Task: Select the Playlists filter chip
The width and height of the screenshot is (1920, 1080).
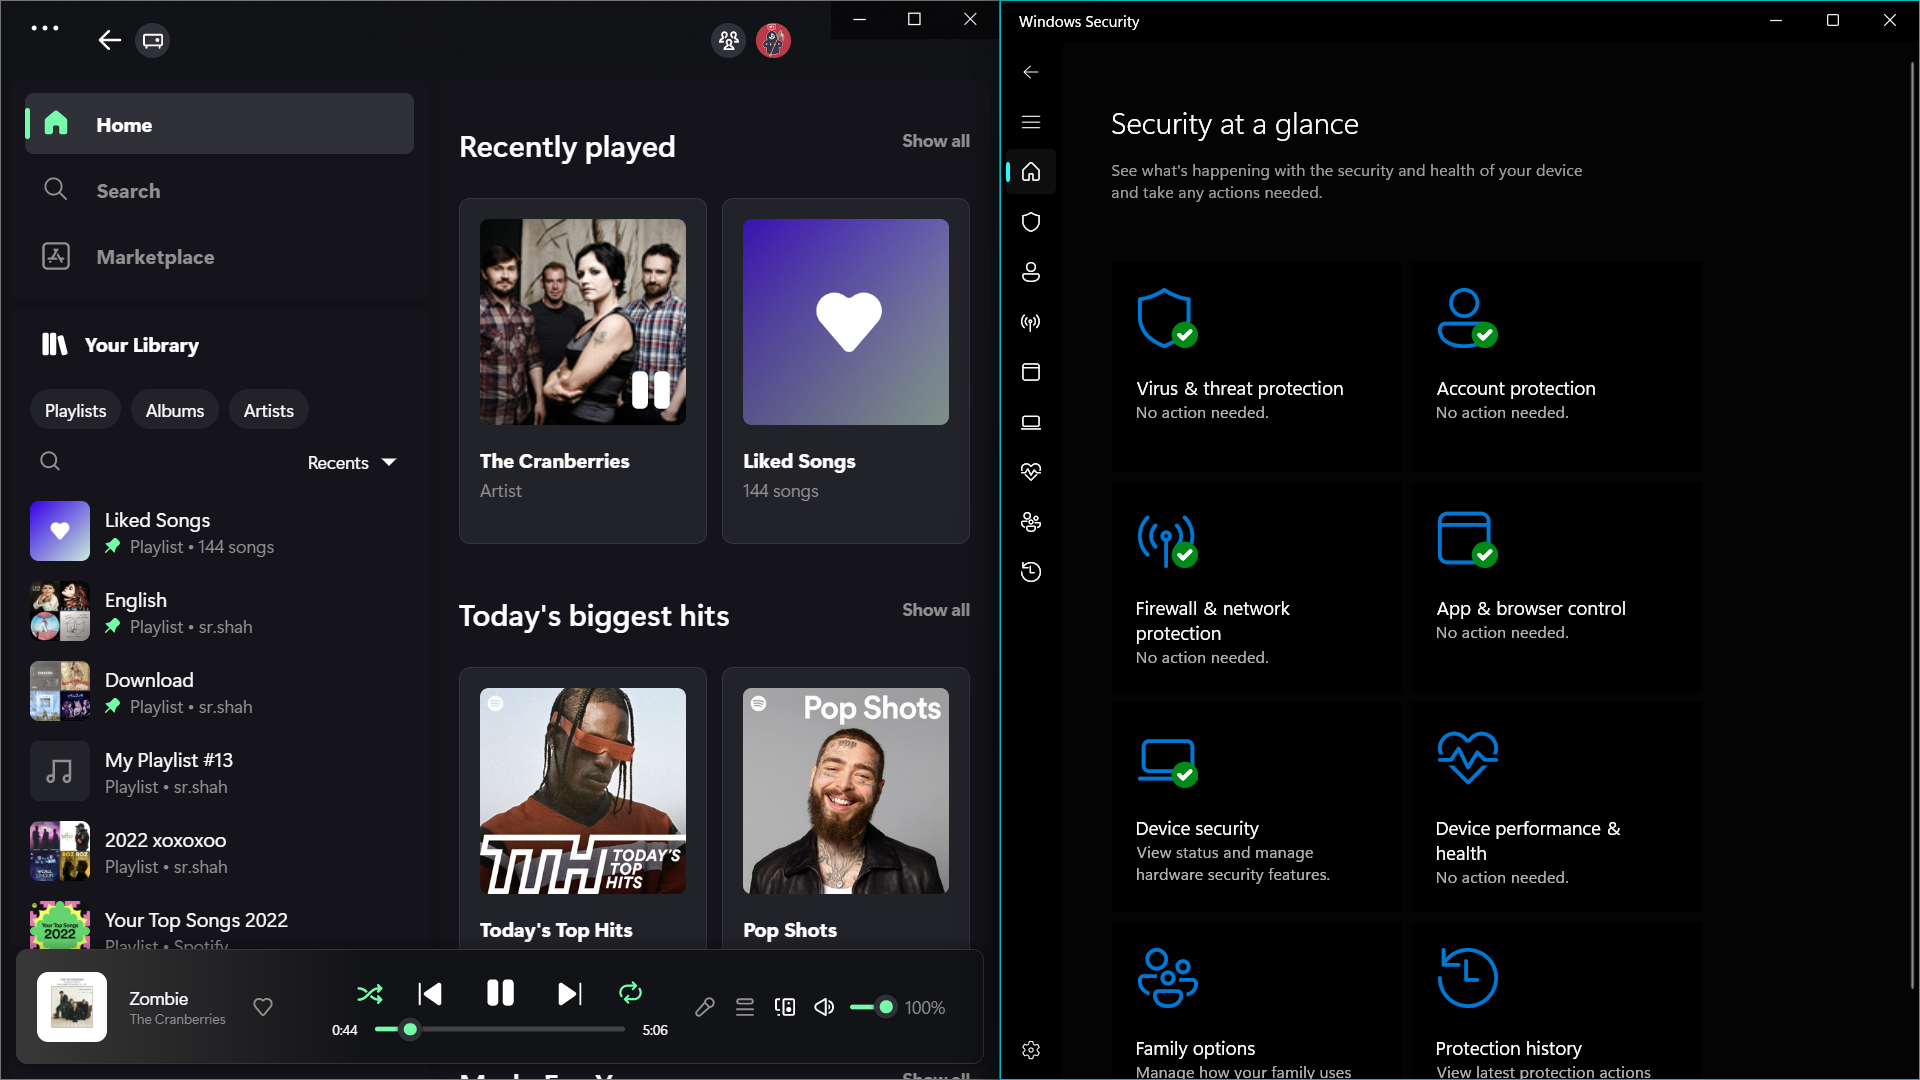Action: pos(74,409)
